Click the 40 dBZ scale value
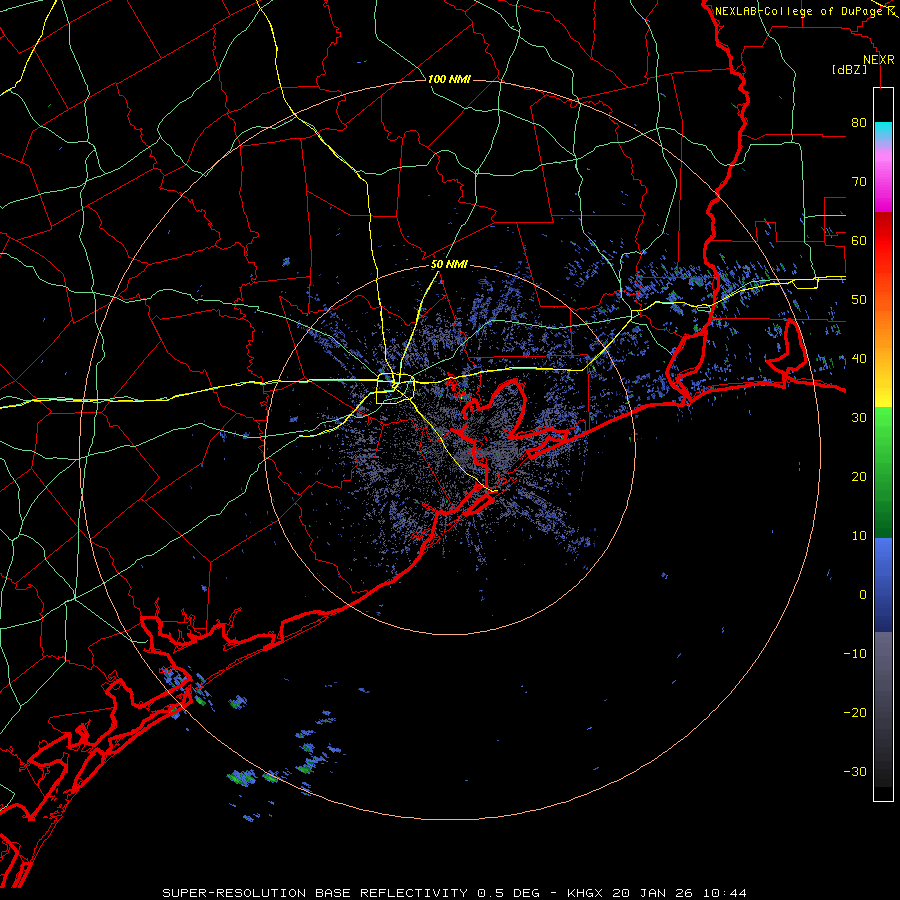 coord(859,359)
